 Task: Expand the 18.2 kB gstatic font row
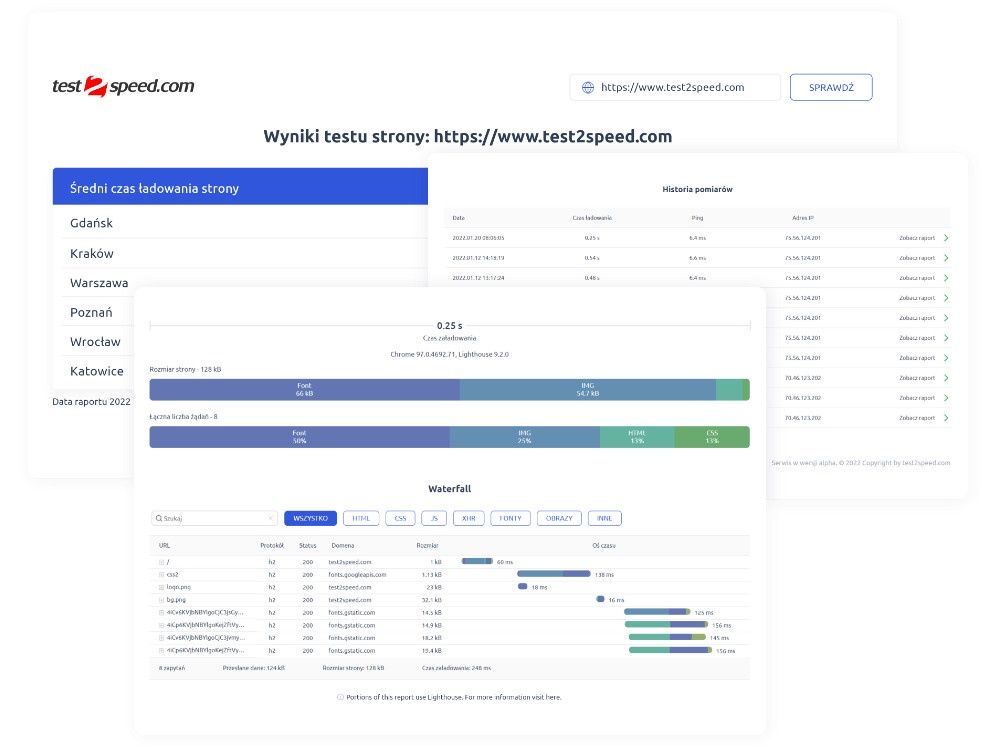tap(161, 638)
